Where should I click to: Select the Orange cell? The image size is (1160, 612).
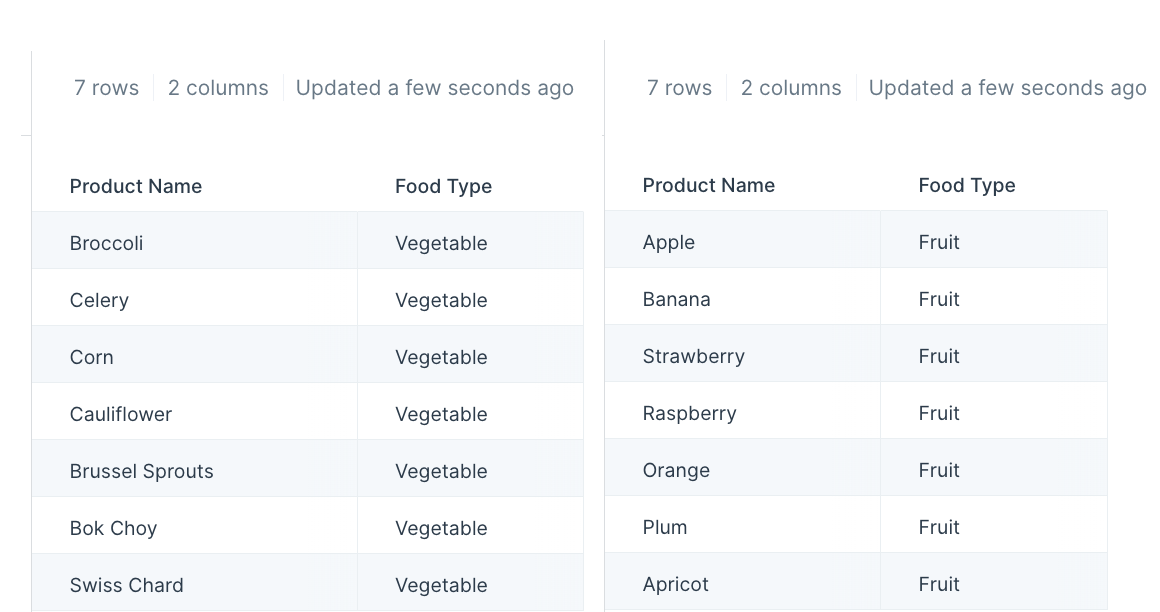[743, 468]
